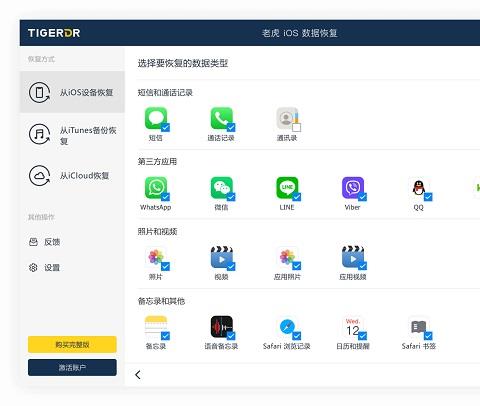Image resolution: width=480 pixels, height=406 pixels.
Task: Click the '老虎 iOS 数据恢复' window title
Action: [299, 33]
